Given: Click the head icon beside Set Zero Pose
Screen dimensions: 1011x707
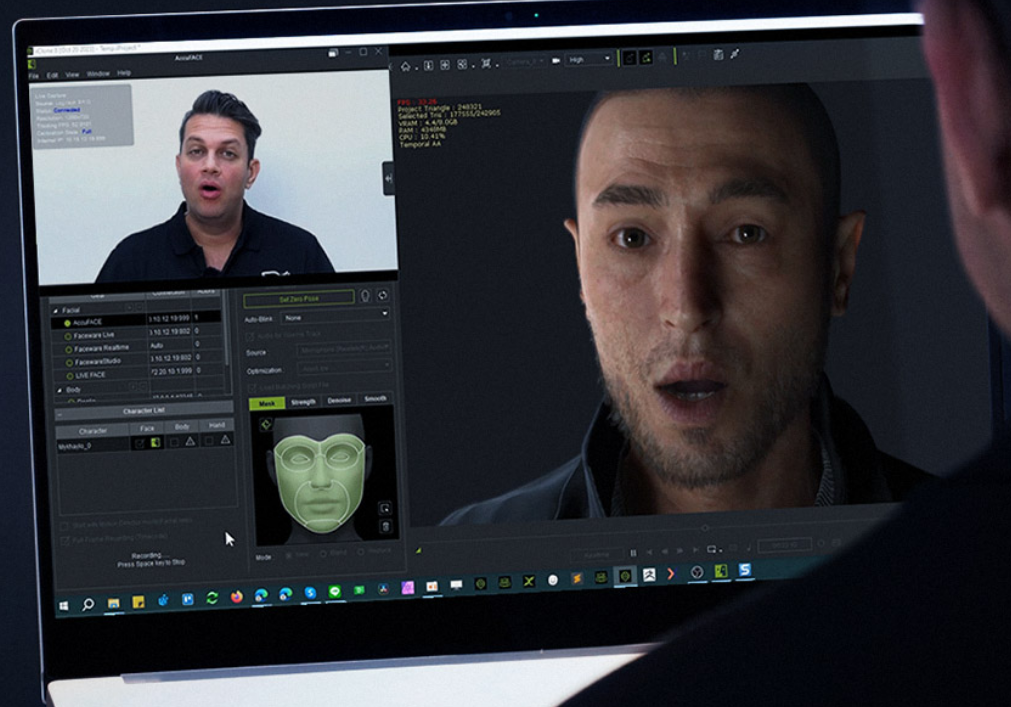Looking at the screenshot, I should (365, 296).
